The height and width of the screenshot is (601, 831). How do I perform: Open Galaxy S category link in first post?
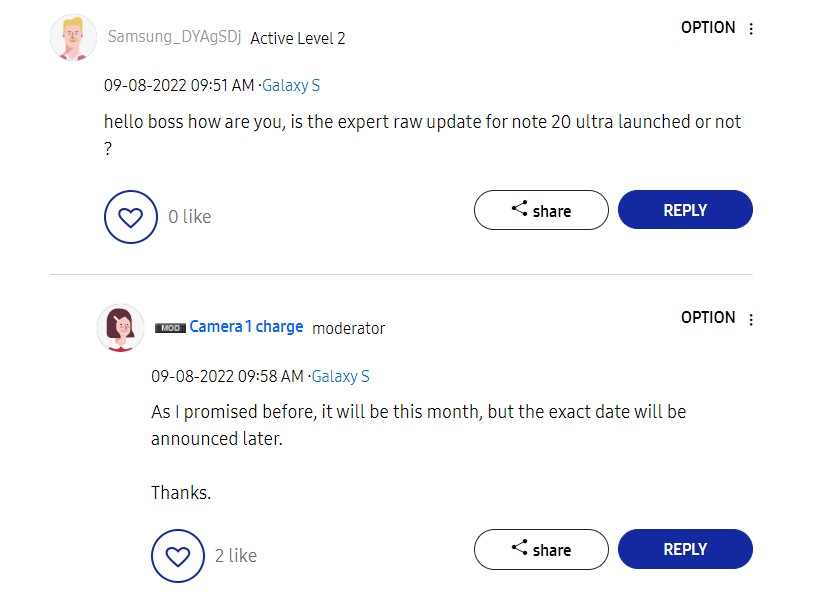[291, 85]
